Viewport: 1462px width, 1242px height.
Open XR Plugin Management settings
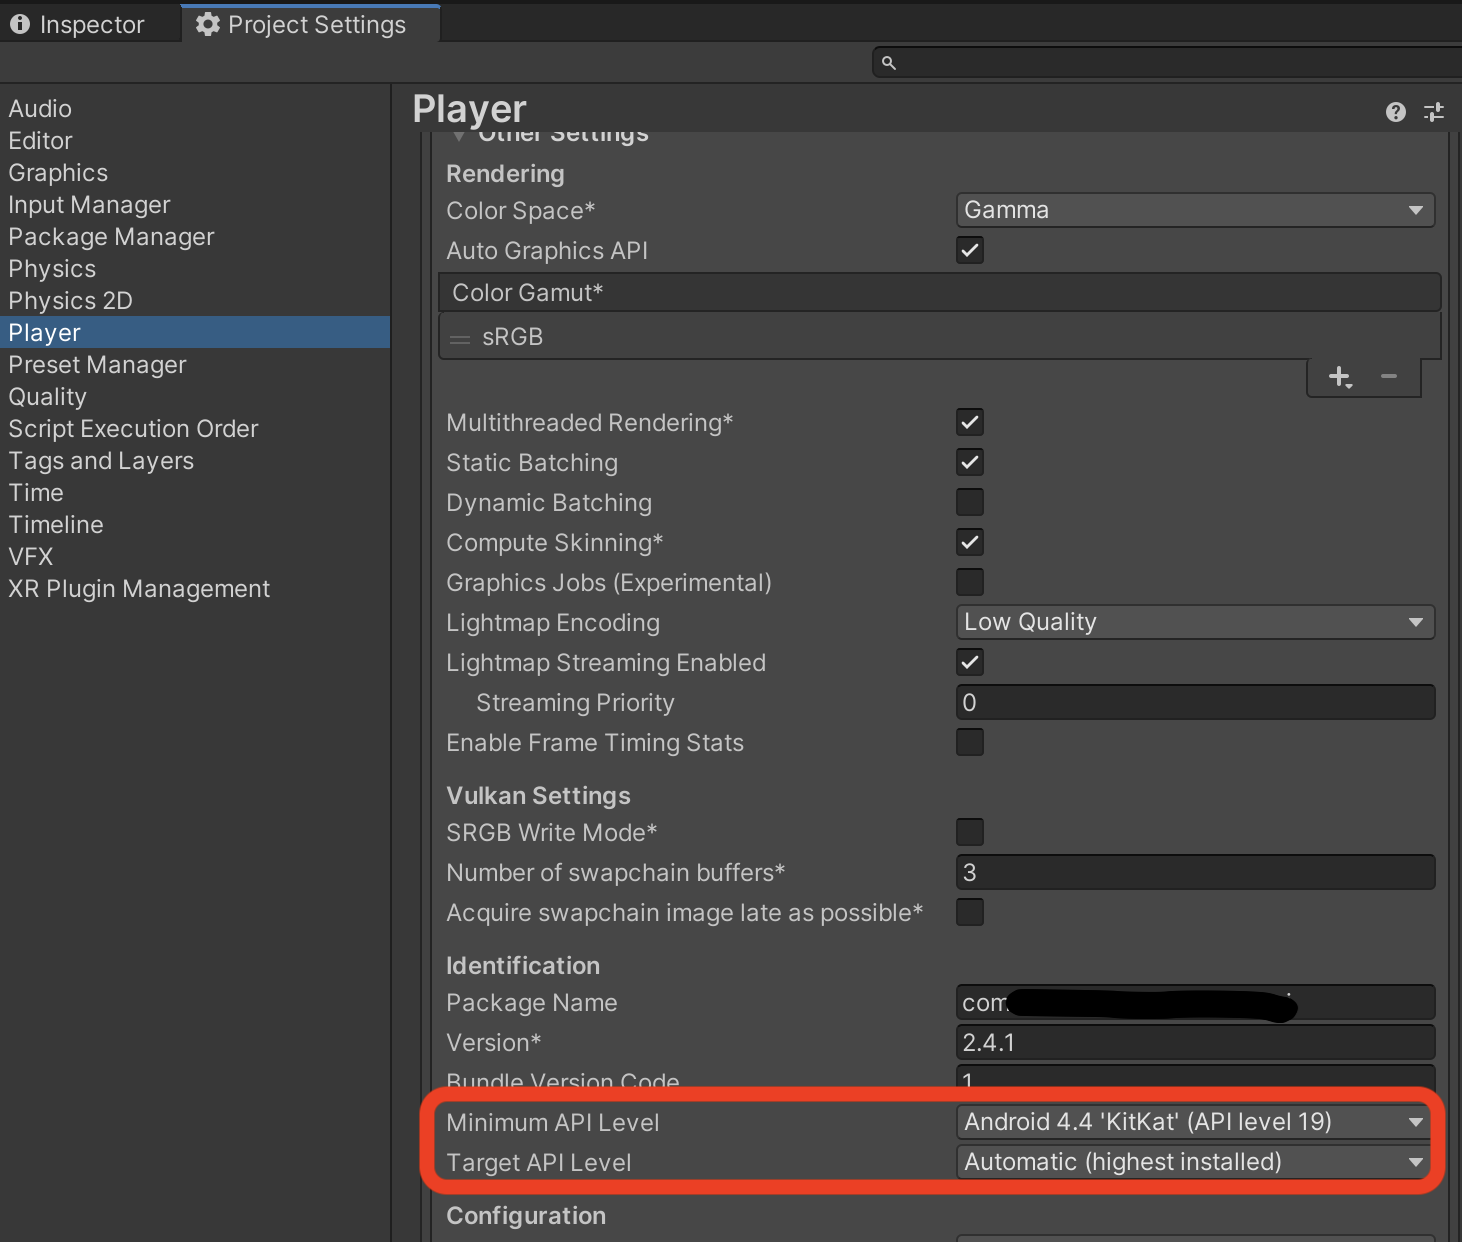pyautogui.click(x=139, y=588)
